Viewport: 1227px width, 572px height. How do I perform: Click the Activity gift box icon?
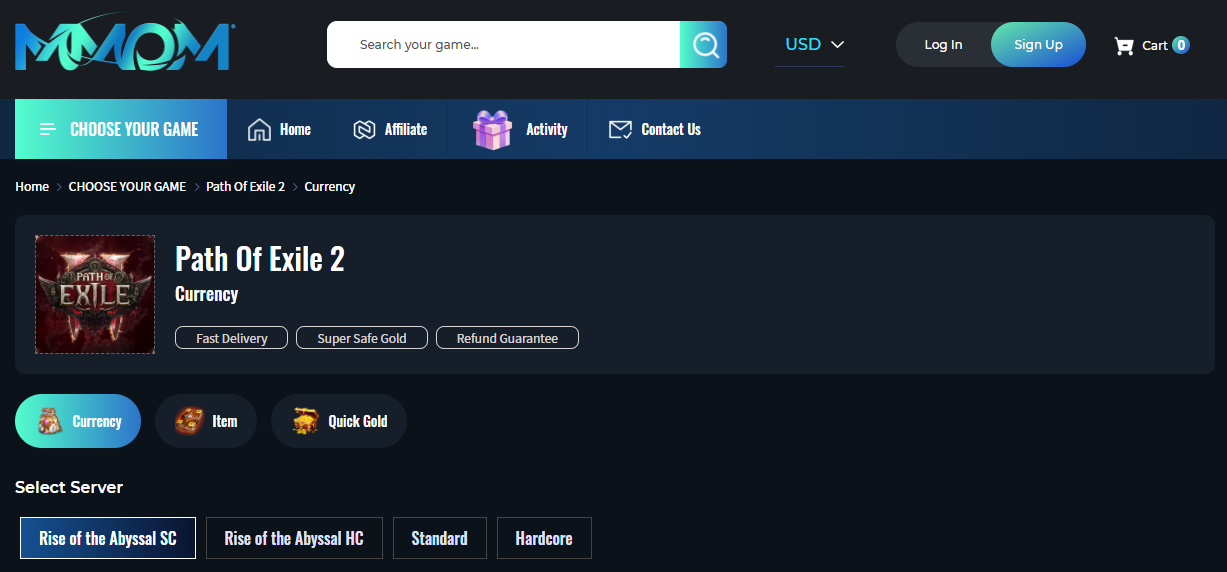492,130
